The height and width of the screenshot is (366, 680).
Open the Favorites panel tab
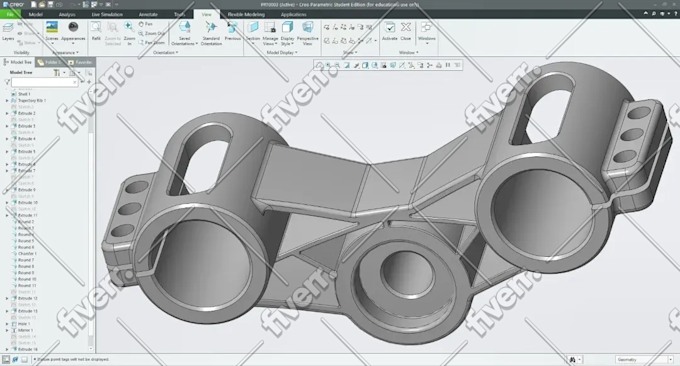[x=81, y=62]
